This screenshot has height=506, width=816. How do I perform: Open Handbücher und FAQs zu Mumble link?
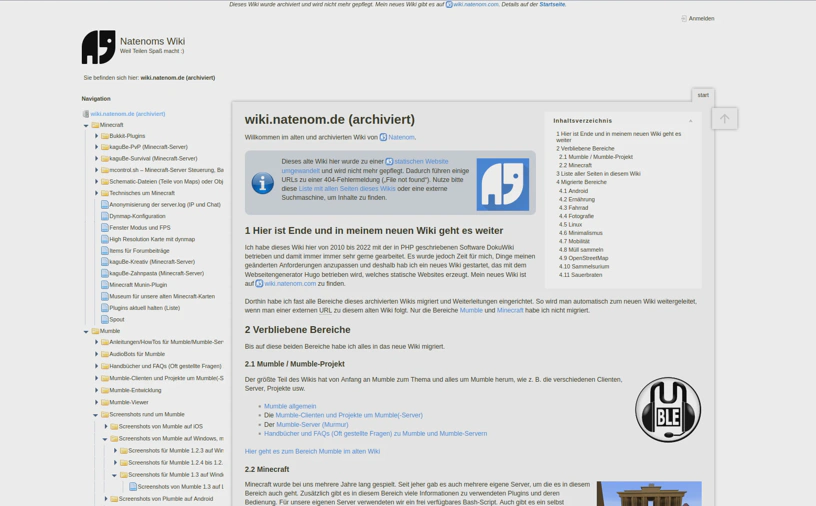click(x=375, y=433)
